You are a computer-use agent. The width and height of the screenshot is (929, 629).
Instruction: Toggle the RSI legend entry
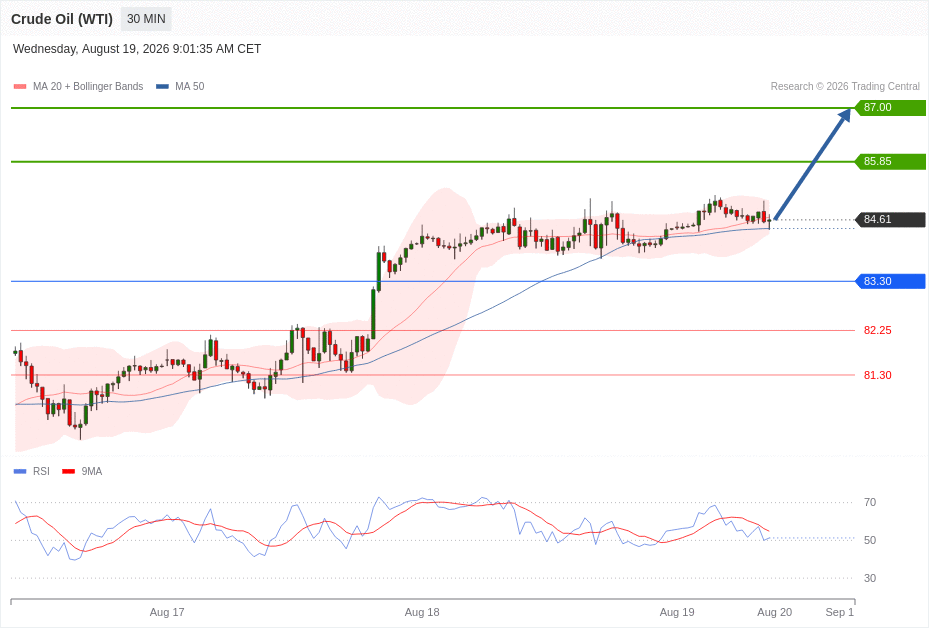pyautogui.click(x=31, y=471)
